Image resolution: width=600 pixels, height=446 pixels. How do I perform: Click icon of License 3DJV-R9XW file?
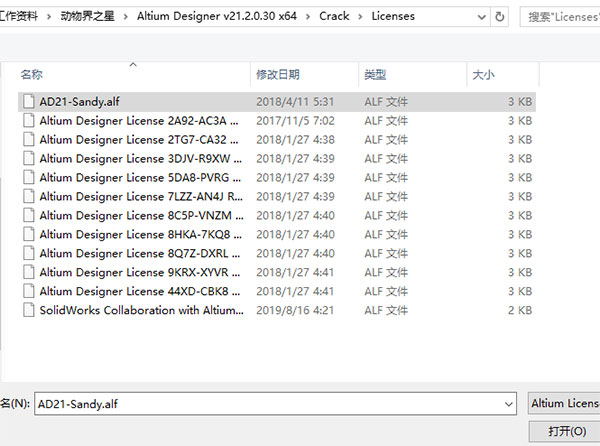(28, 158)
